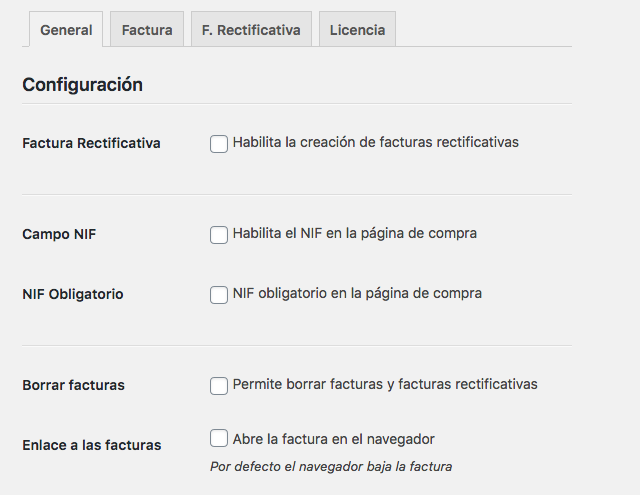The width and height of the screenshot is (640, 495).
Task: Click the General tab
Action: tap(66, 29)
